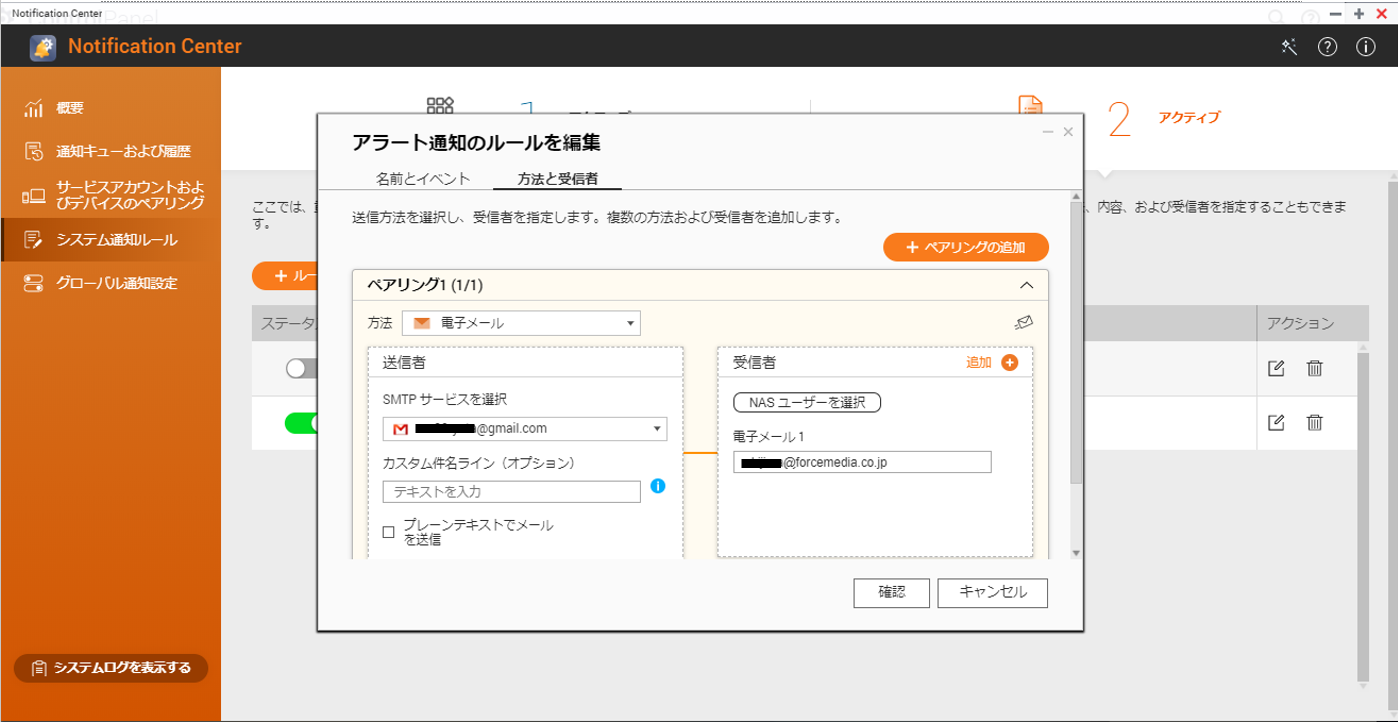Click the test email send icon
This screenshot has width=1398, height=722.
(1023, 323)
